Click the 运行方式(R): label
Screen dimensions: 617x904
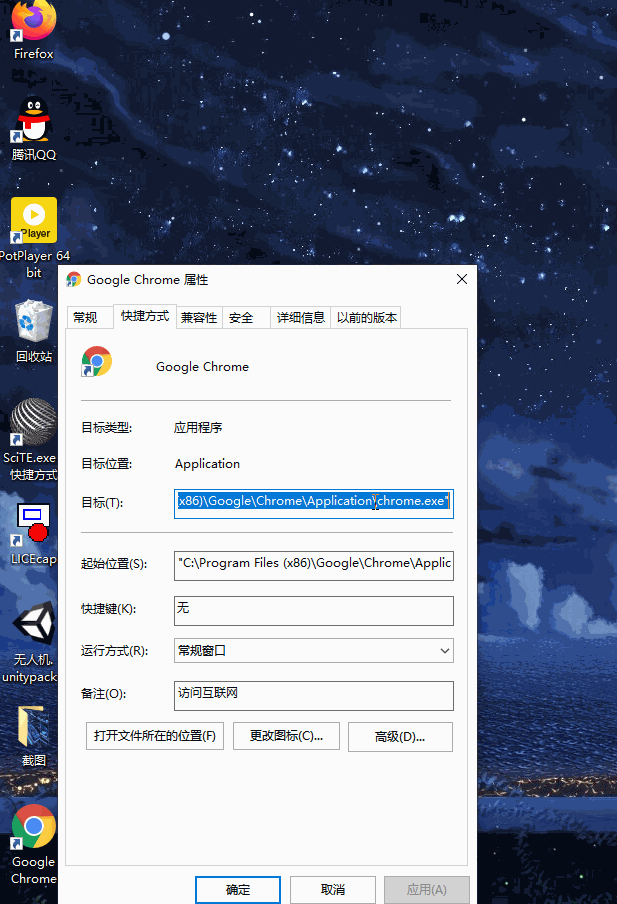coord(115,651)
